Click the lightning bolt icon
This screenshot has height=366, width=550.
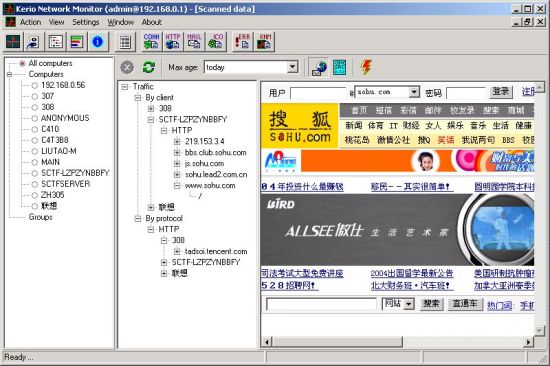tap(366, 67)
